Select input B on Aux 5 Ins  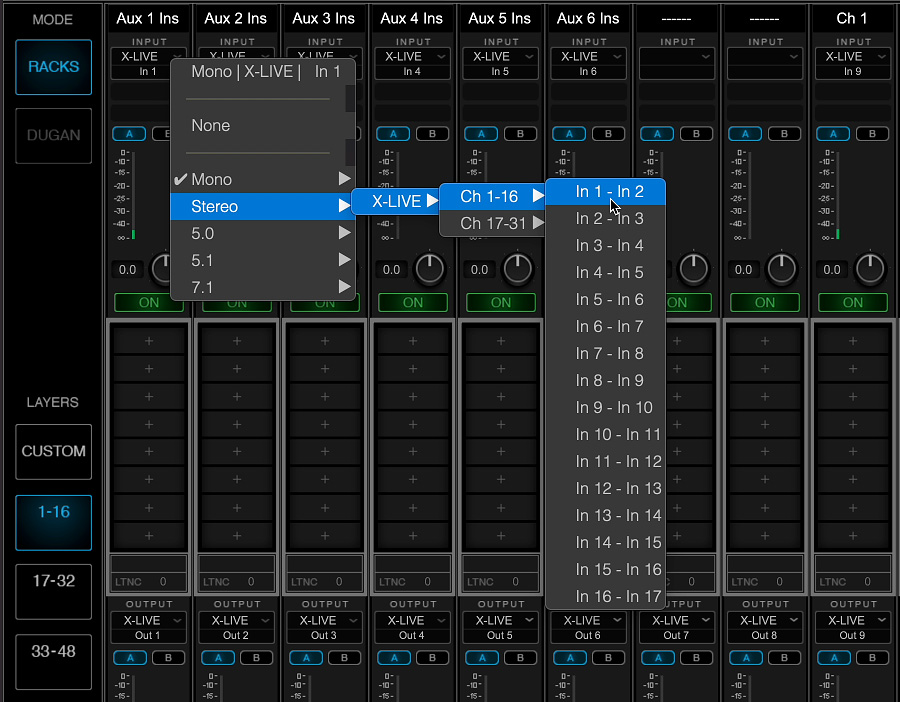tap(520, 134)
